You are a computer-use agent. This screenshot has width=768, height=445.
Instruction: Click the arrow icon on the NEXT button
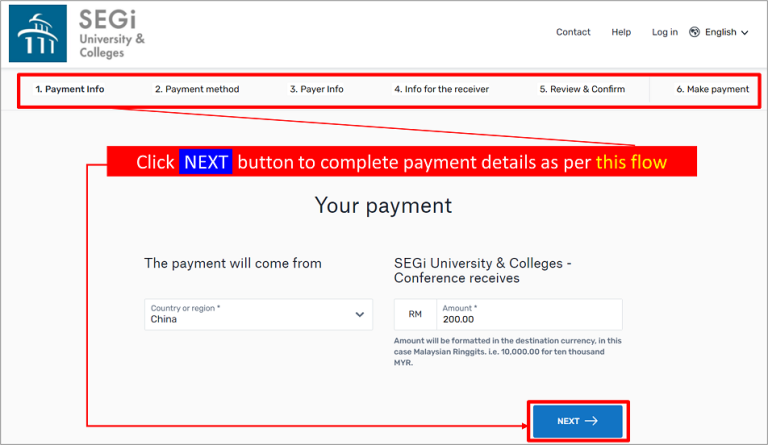[x=591, y=421]
